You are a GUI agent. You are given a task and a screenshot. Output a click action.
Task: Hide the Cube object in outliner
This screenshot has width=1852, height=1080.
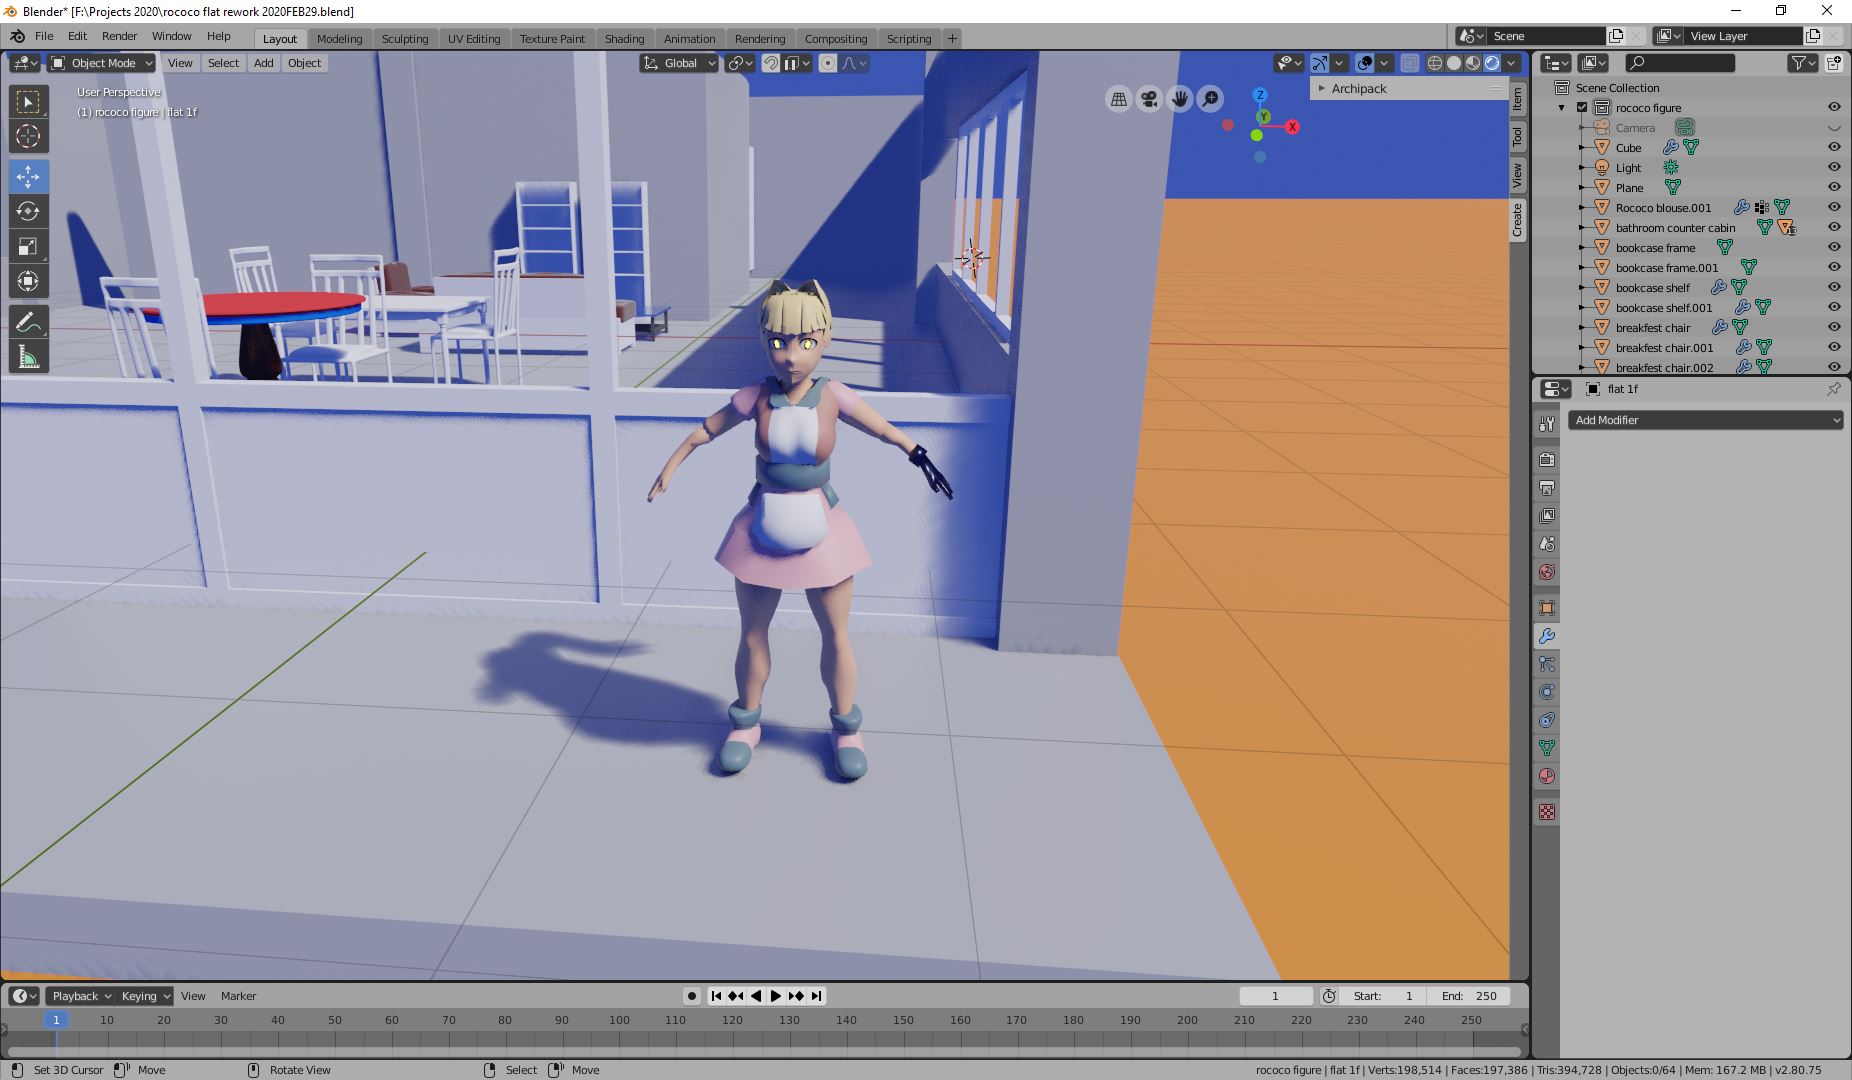(x=1834, y=147)
